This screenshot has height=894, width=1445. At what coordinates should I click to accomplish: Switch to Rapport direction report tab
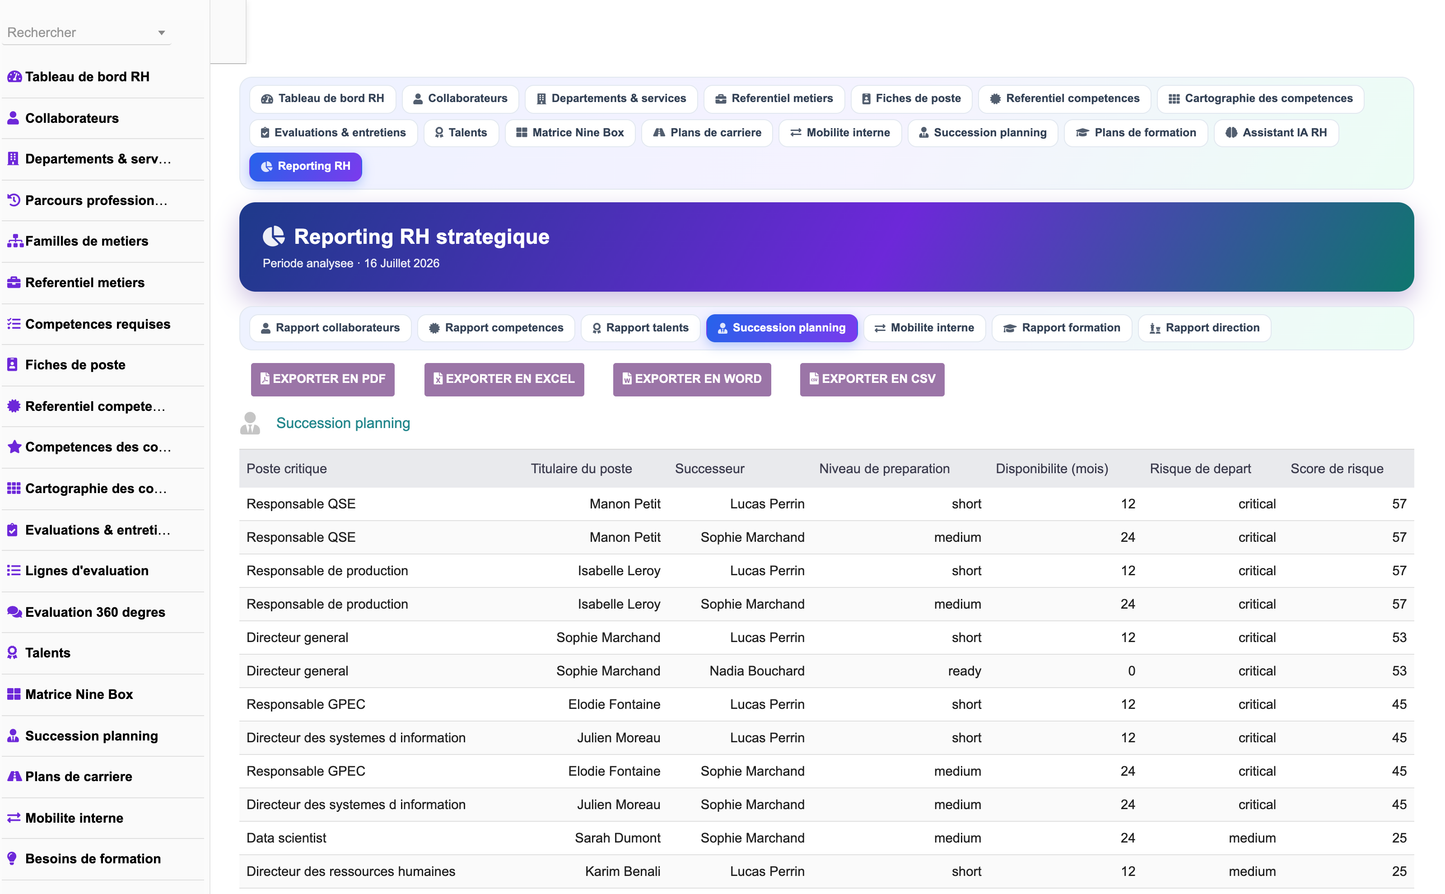[x=1205, y=328]
